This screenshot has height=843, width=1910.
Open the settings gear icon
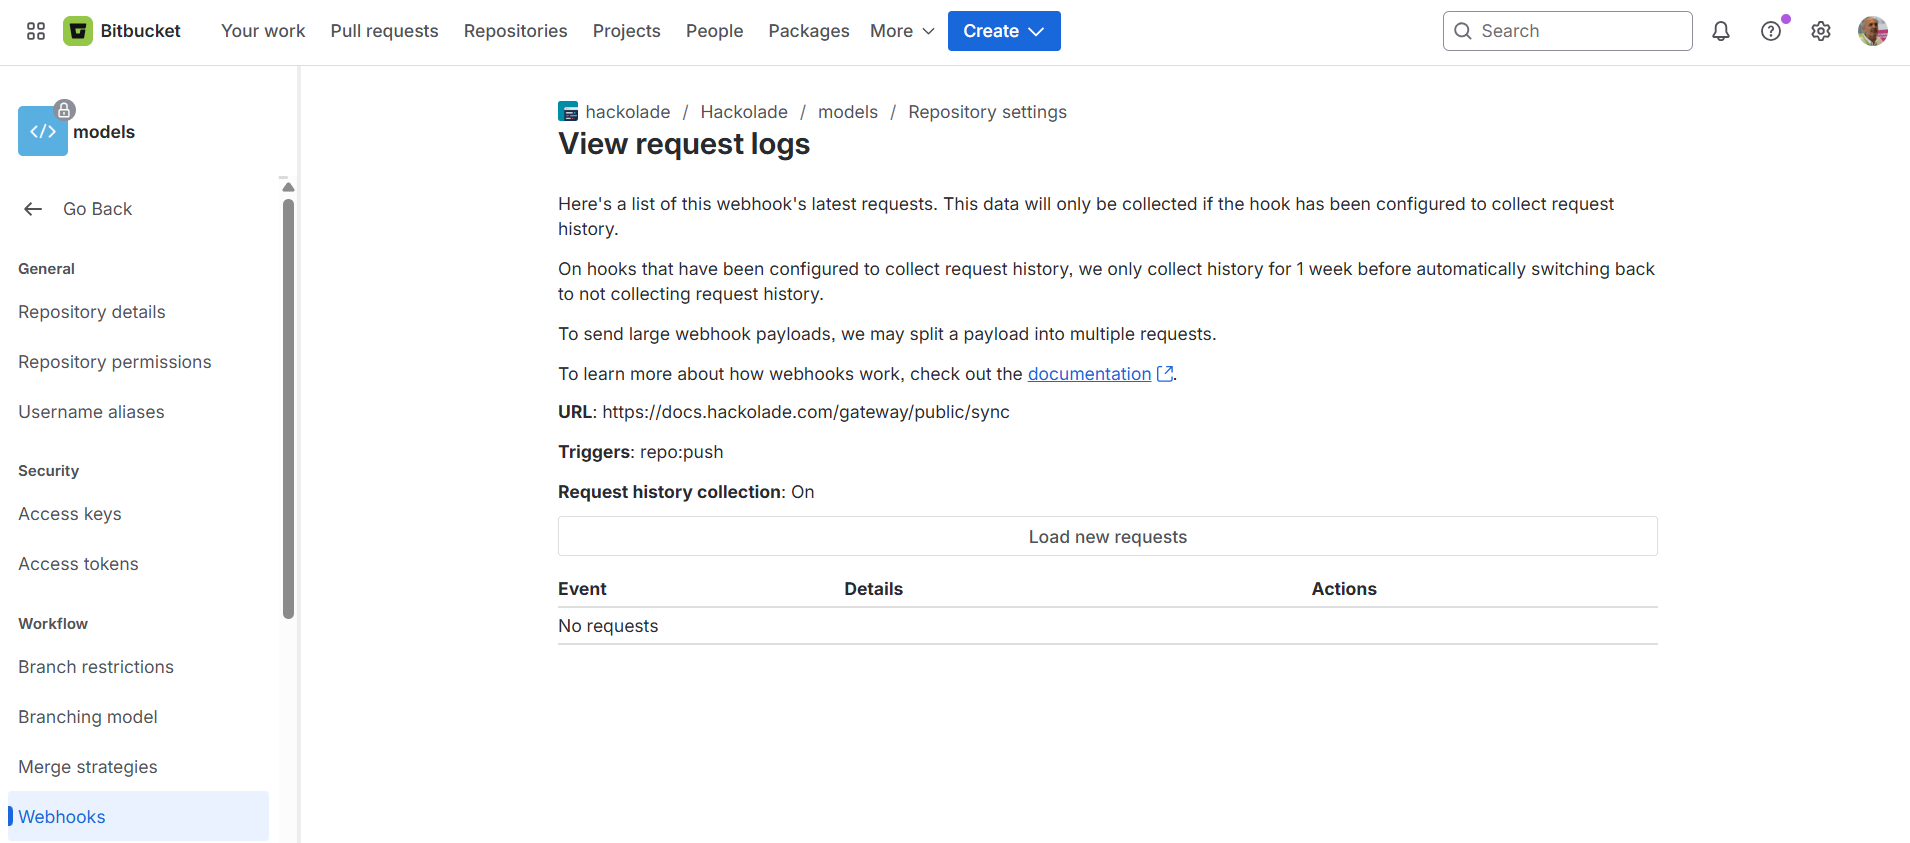(1821, 31)
